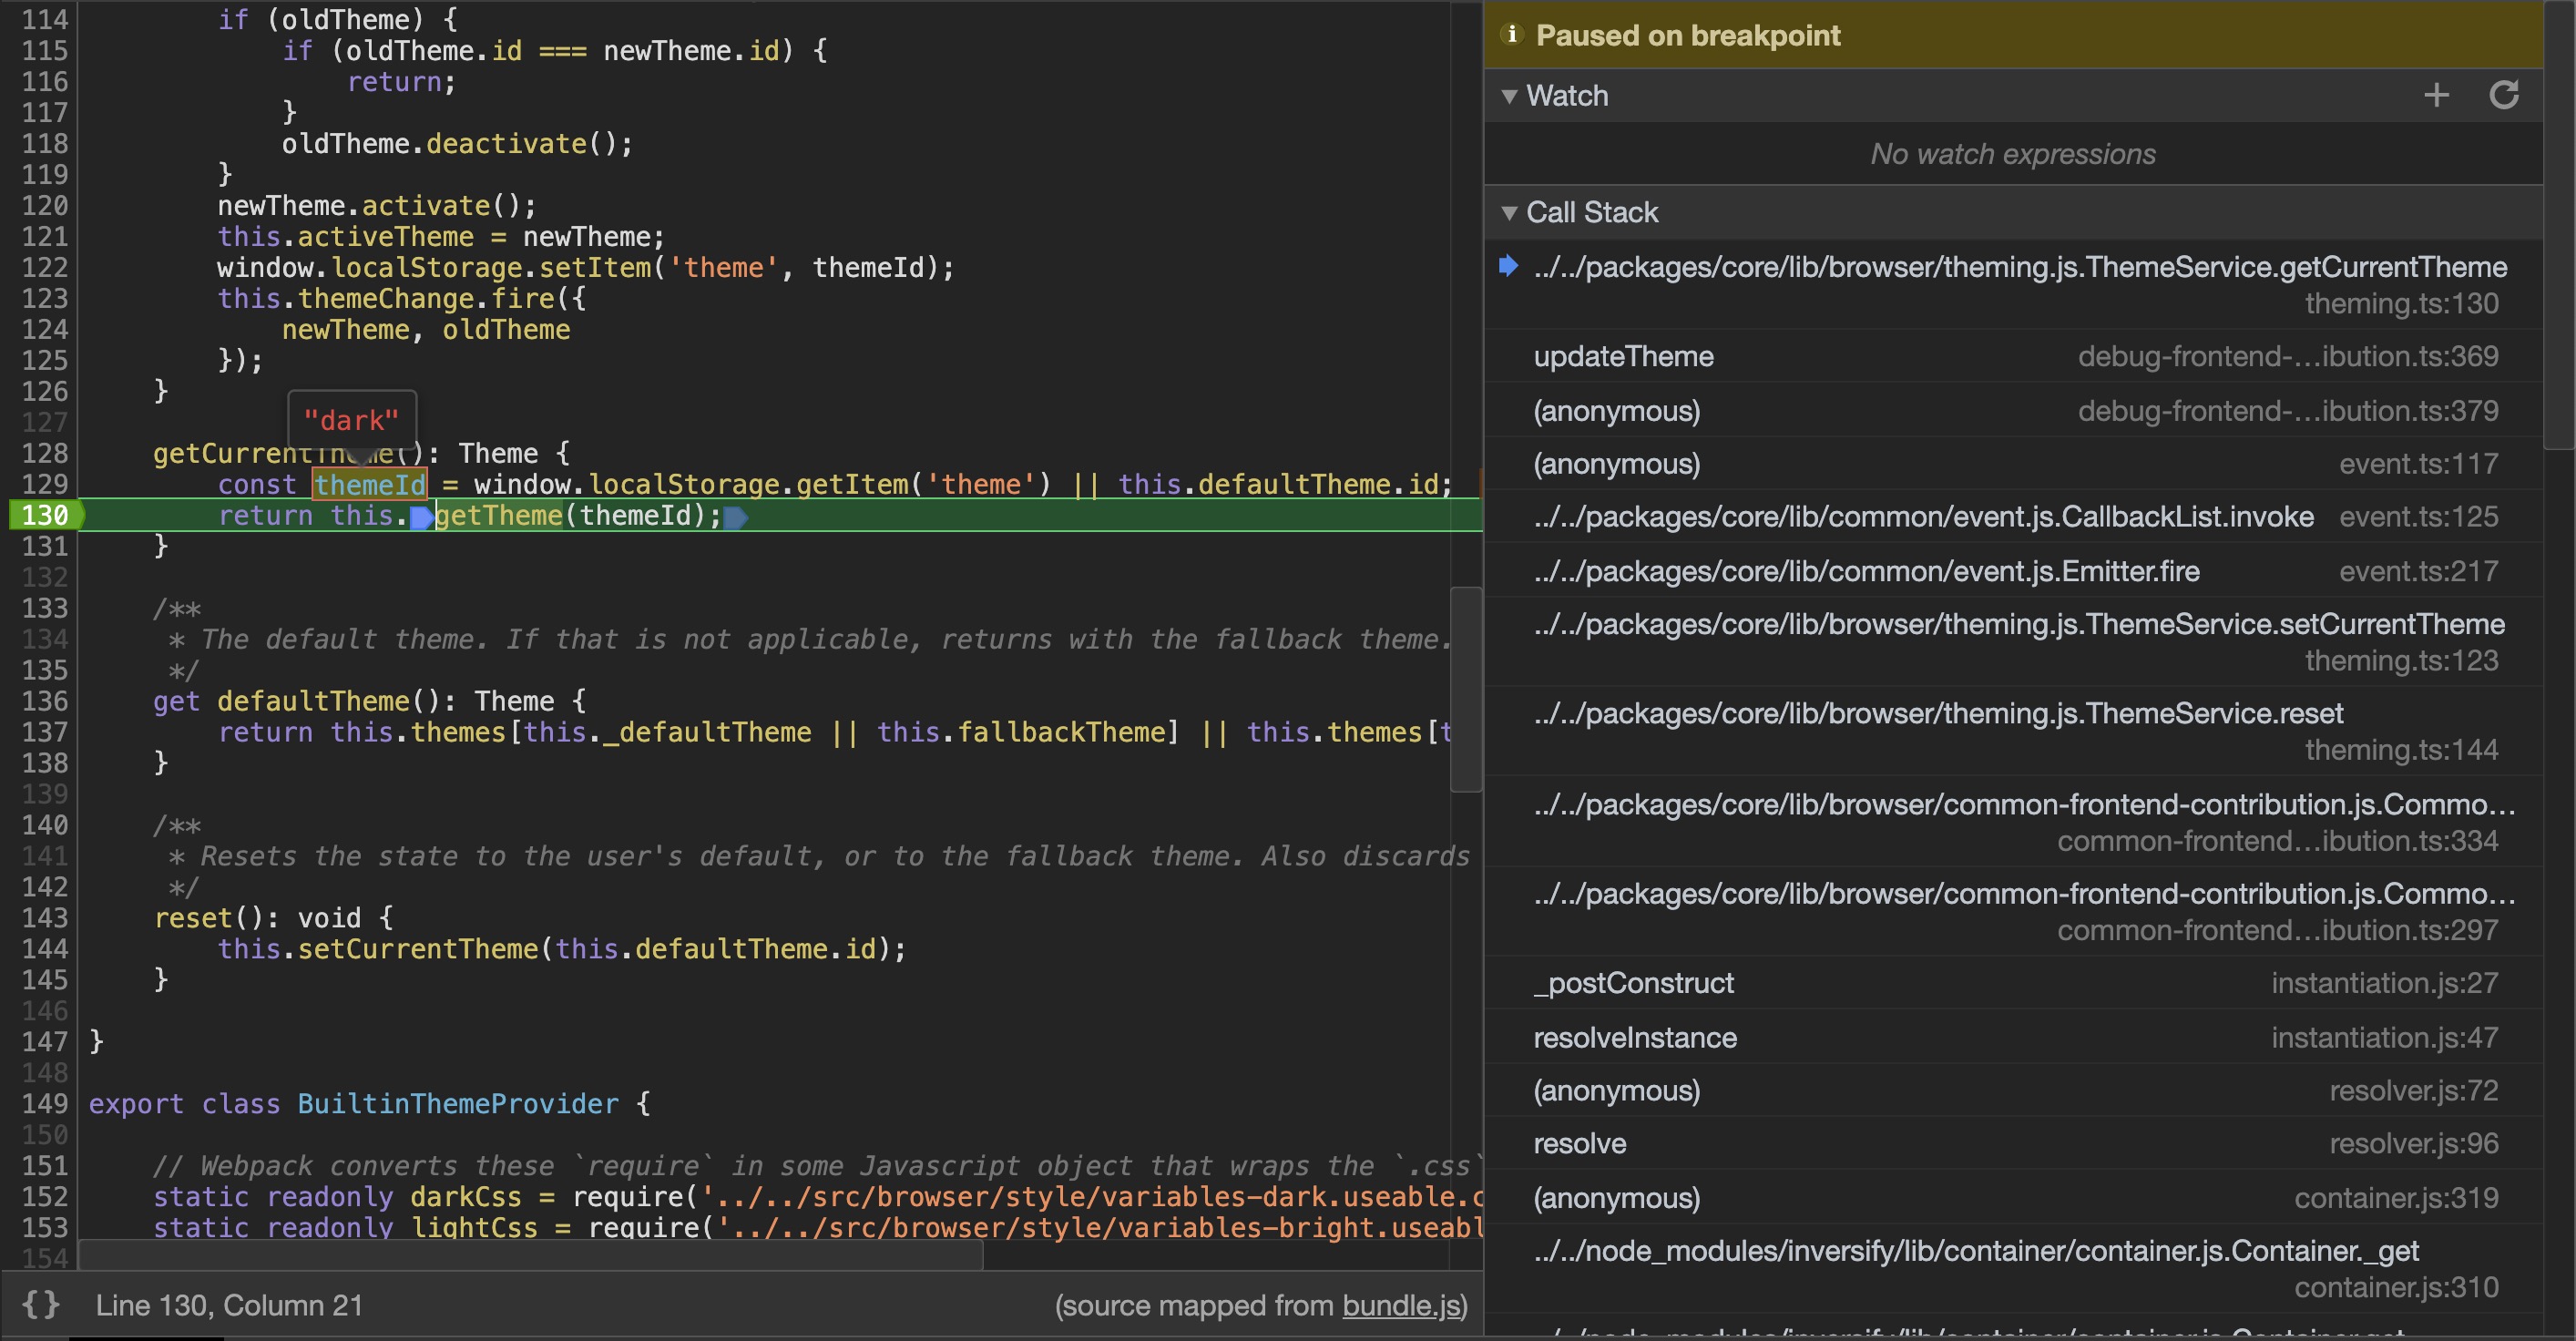Set a breakpoint on line number 144
Viewport: 2576px width, 1341px height.
point(44,948)
